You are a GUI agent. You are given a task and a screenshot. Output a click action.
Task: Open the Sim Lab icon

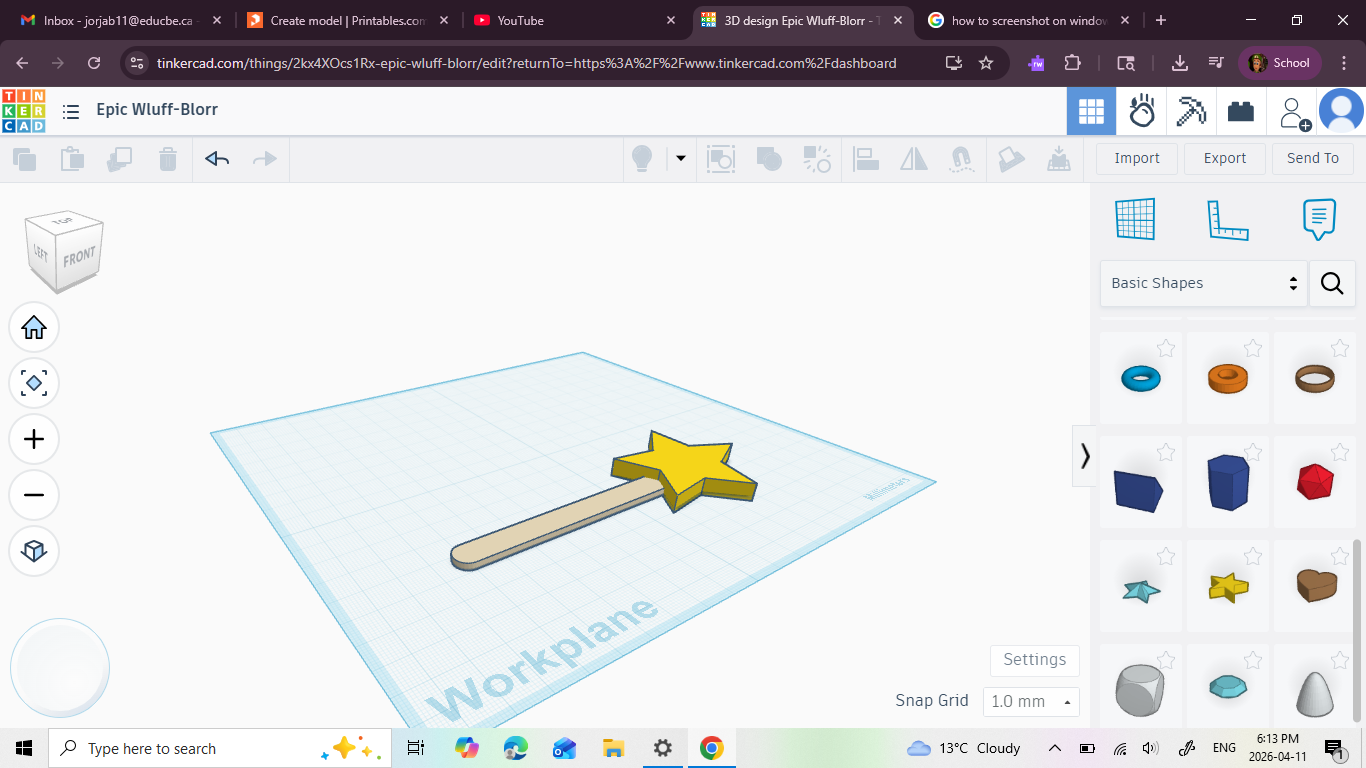[1141, 111]
